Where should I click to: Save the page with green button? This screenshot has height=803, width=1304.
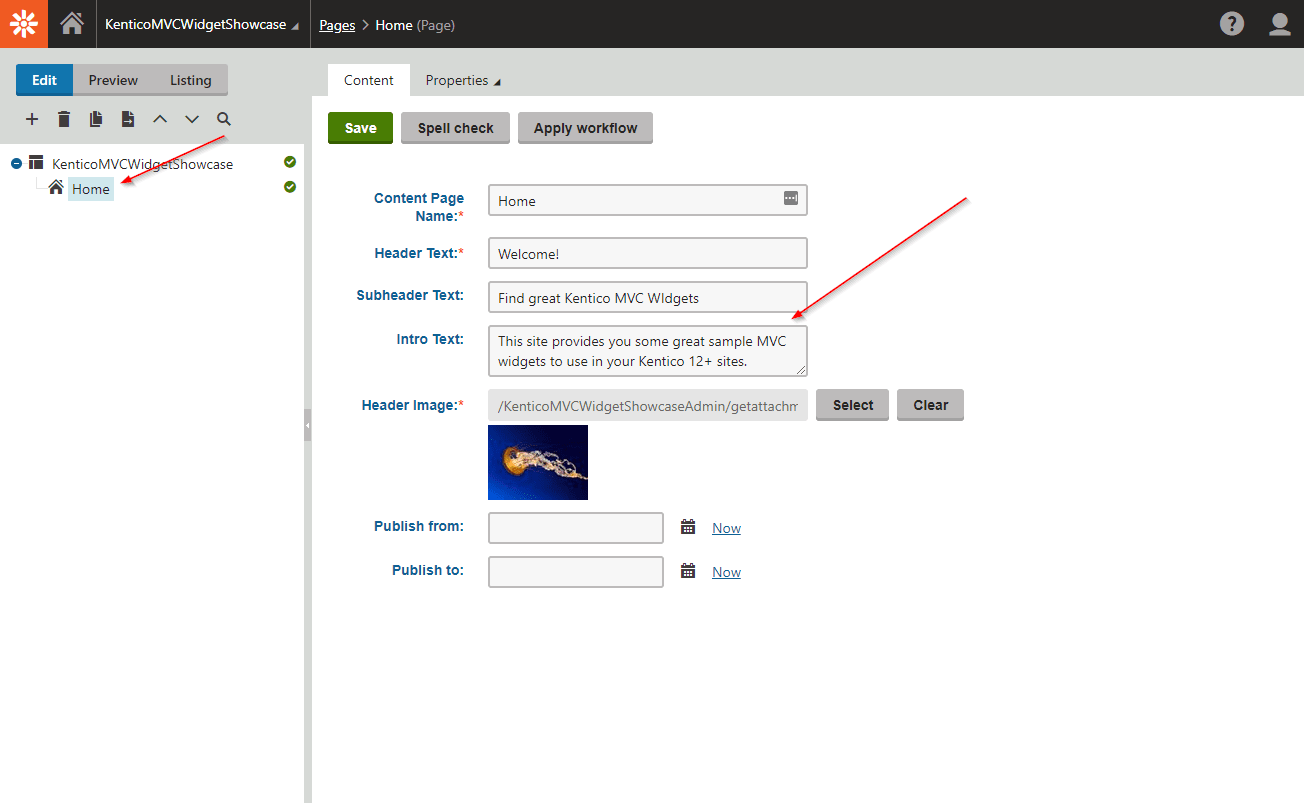pos(361,128)
